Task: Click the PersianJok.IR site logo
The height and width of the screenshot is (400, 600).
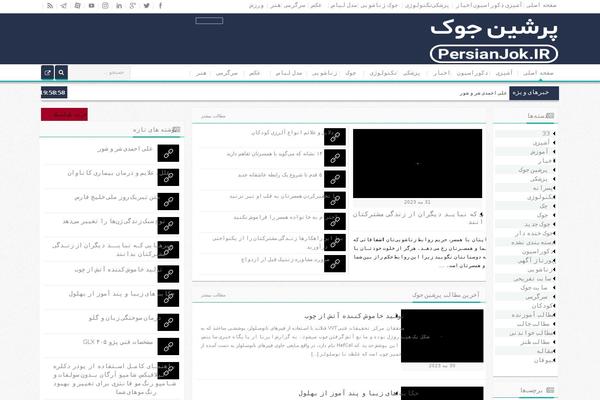Action: (x=494, y=41)
